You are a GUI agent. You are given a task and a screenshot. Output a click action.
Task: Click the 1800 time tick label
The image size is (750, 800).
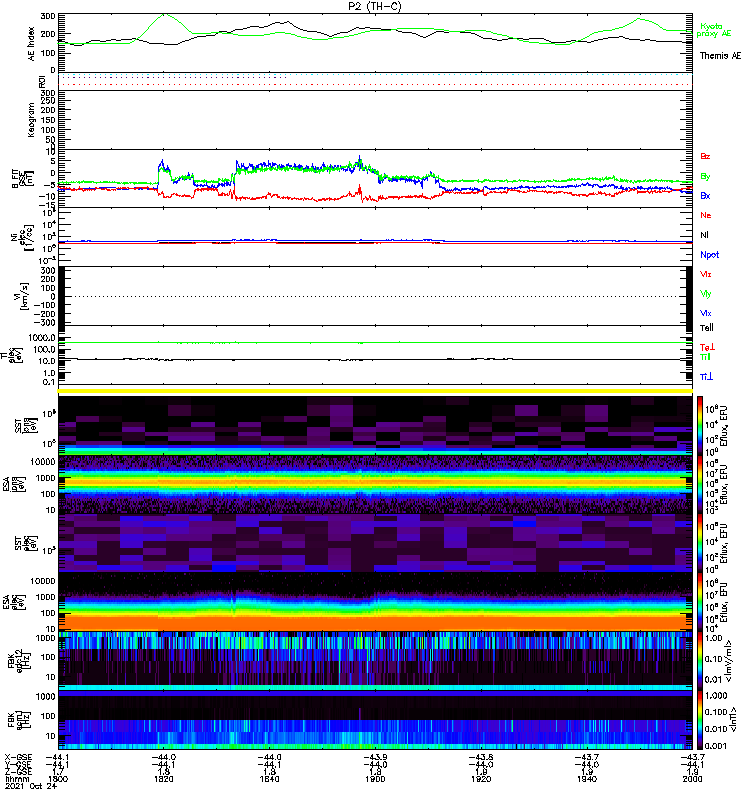pyautogui.click(x=58, y=779)
